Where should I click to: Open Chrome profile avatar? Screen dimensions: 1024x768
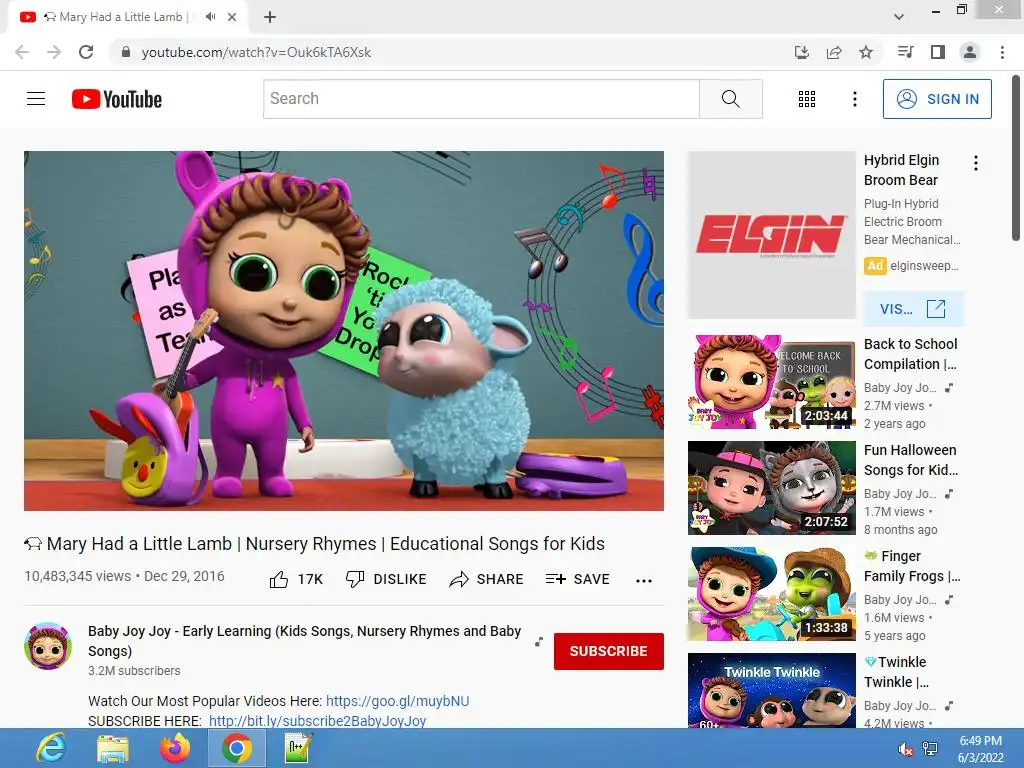tap(970, 52)
